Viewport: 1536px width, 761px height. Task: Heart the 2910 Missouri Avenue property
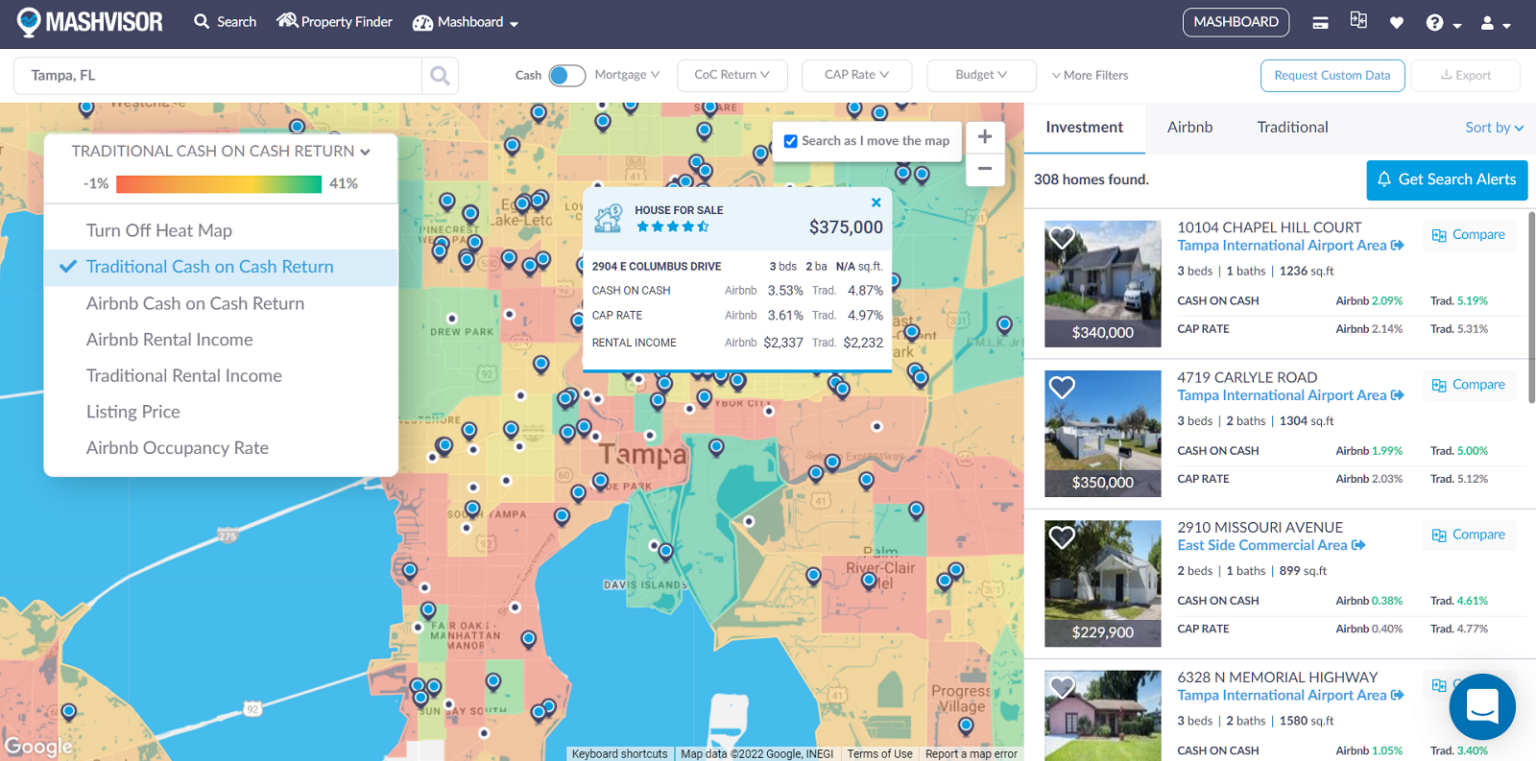1062,538
